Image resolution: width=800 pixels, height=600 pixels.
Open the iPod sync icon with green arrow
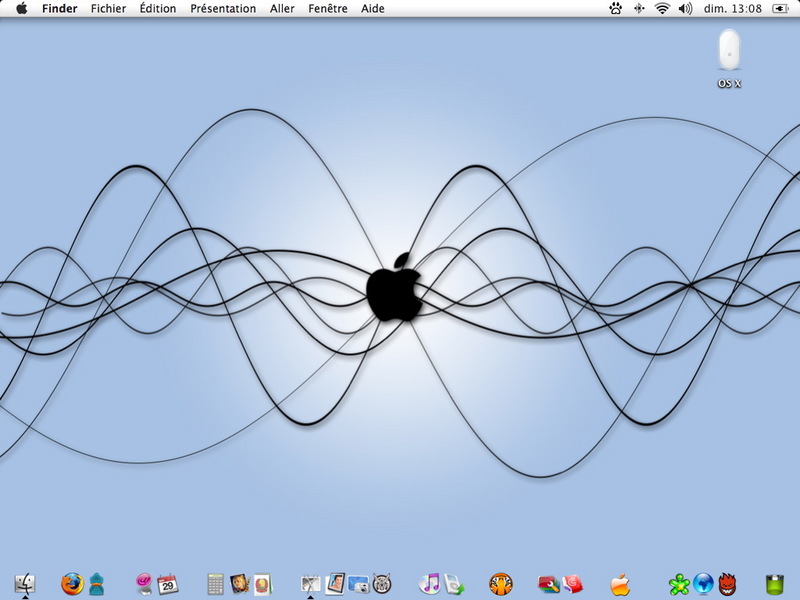point(454,584)
